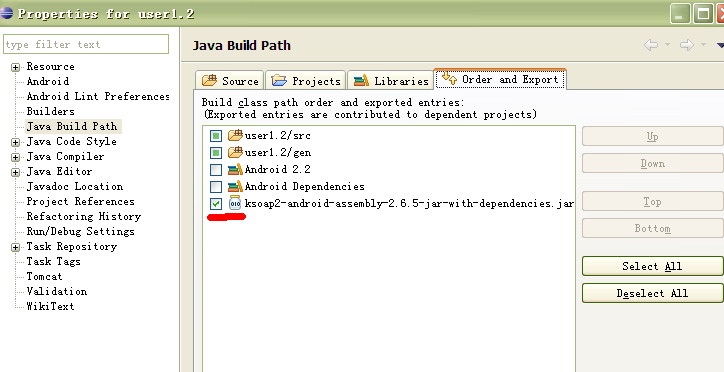Expand the Java Editor node
Screen dimensions: 724x372
16,173
